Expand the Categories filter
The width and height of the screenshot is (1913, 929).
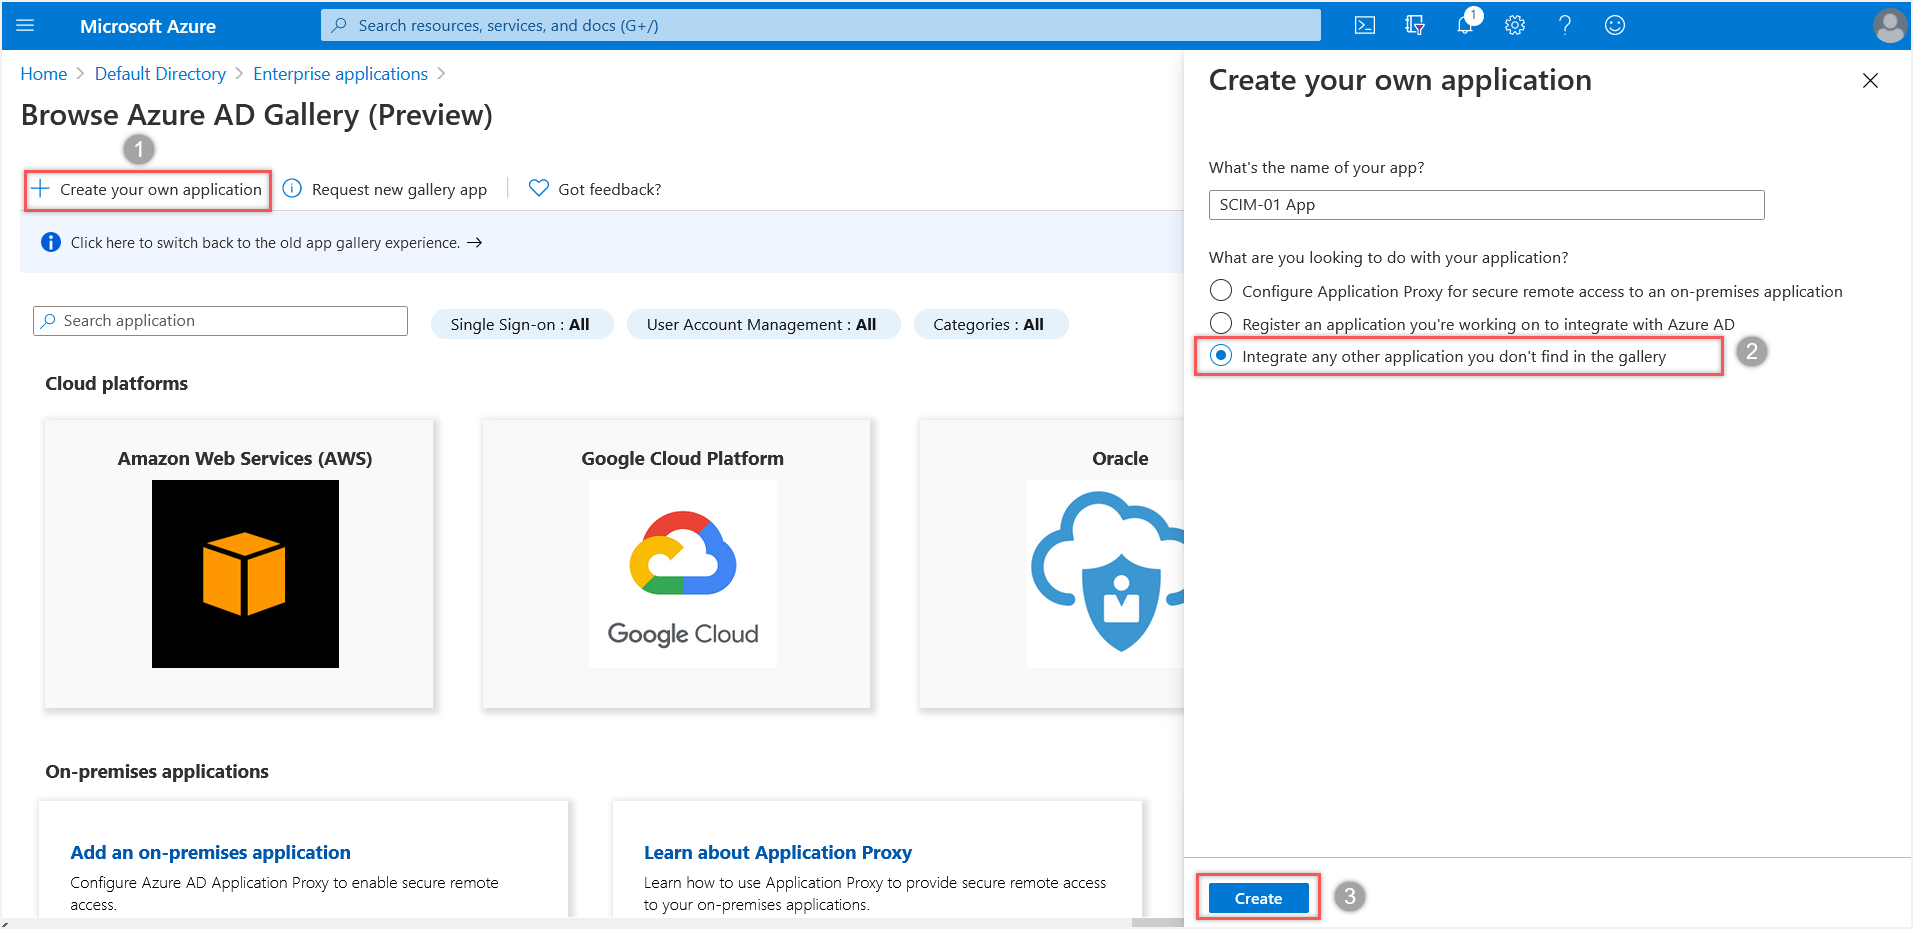988,325
